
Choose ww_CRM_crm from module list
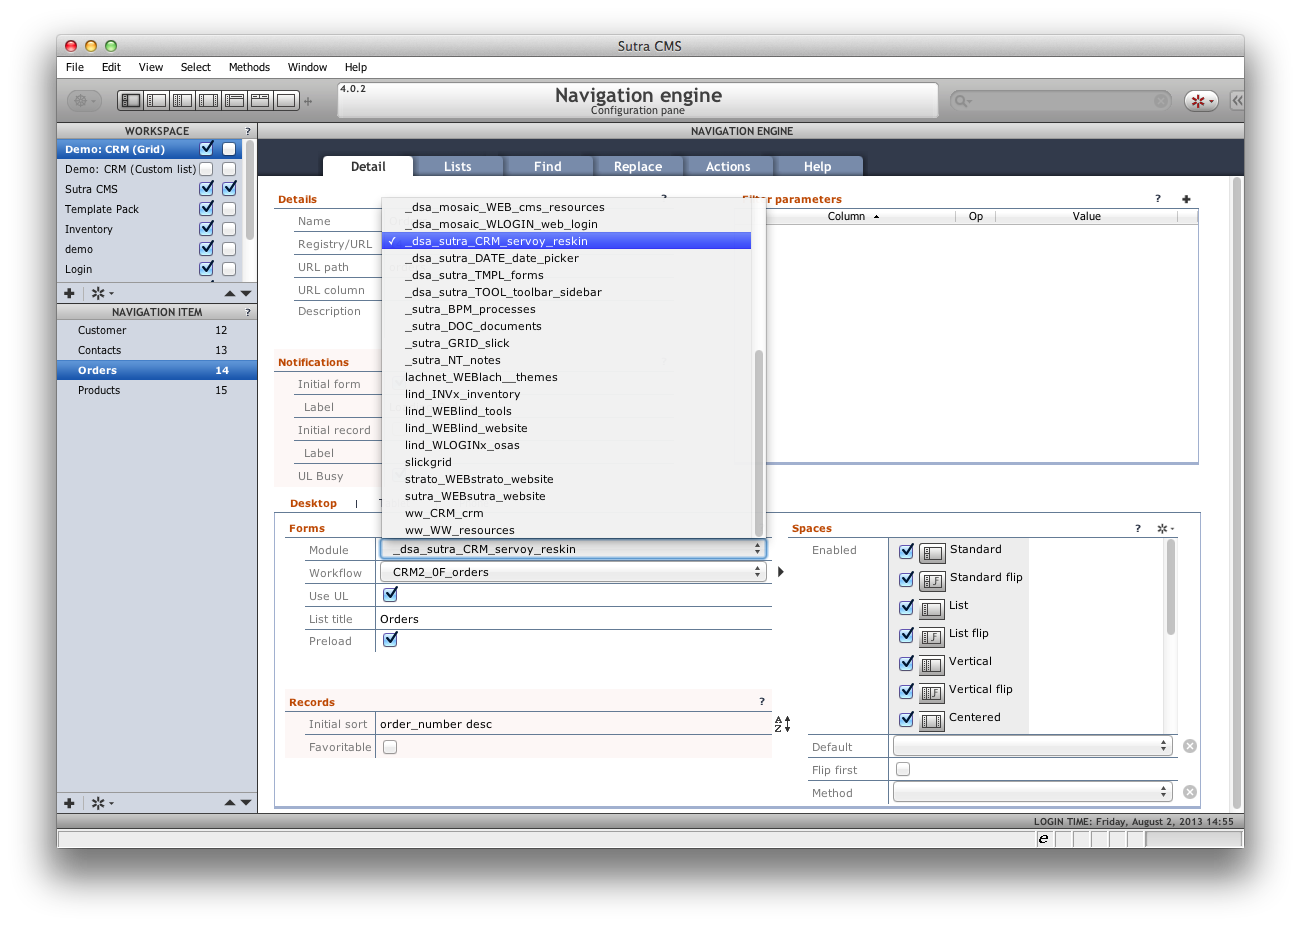click(566, 513)
